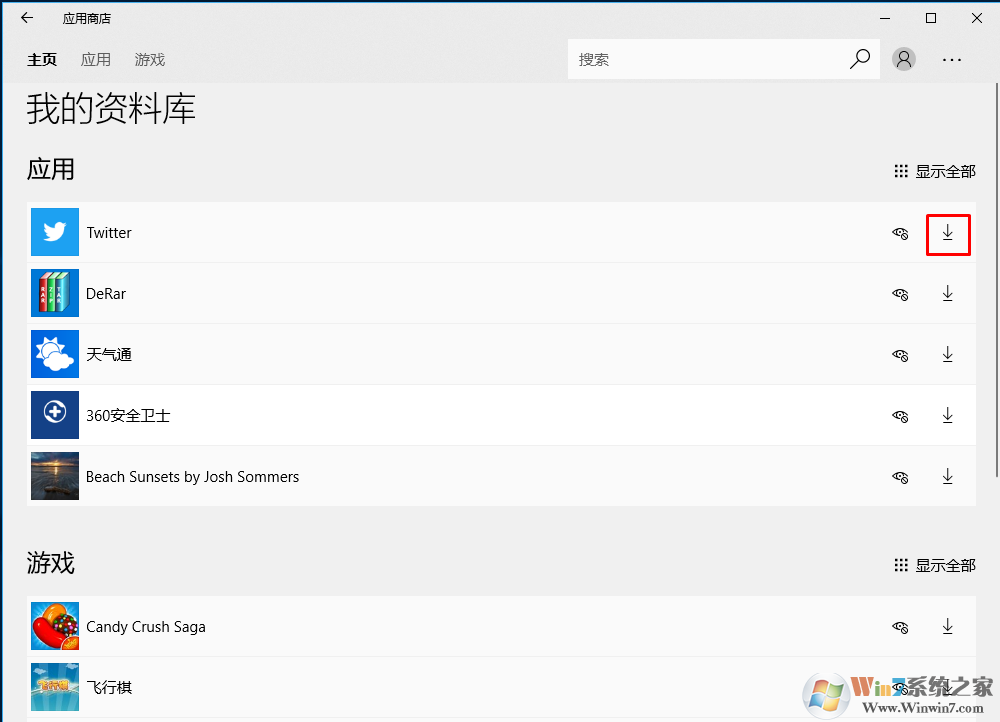Open the DeRar app icon

pos(55,293)
